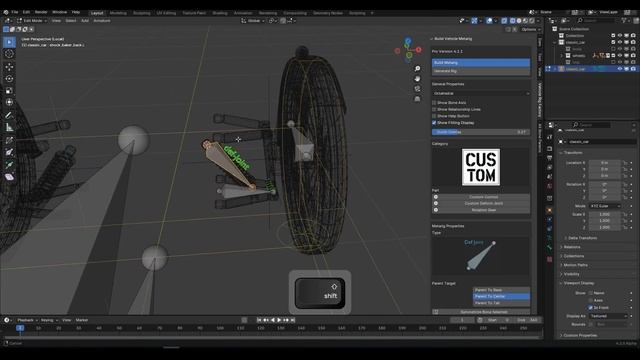The width and height of the screenshot is (640, 360).
Task: Click the Build Metarig button
Action: point(481,62)
